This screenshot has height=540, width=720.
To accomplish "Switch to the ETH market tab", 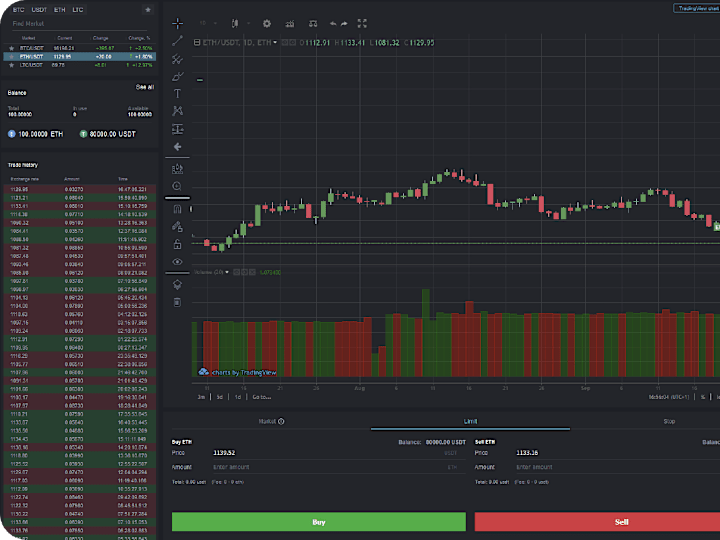I will [60, 10].
